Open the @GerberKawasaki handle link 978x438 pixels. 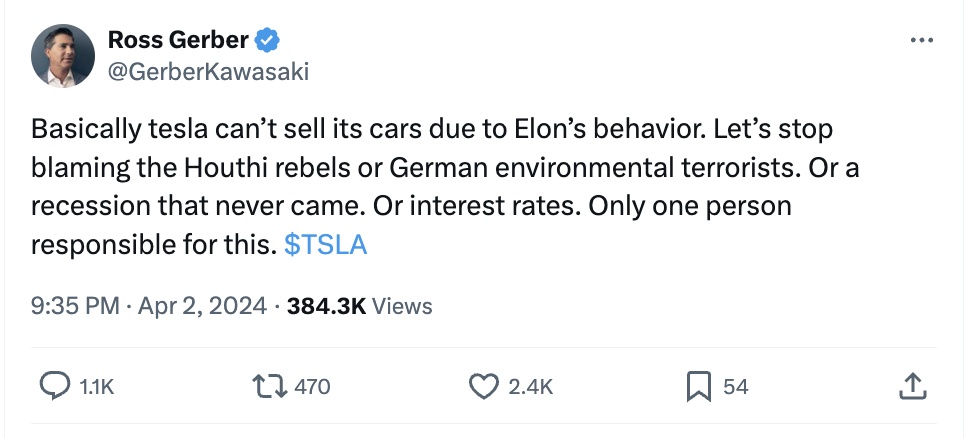pos(207,71)
